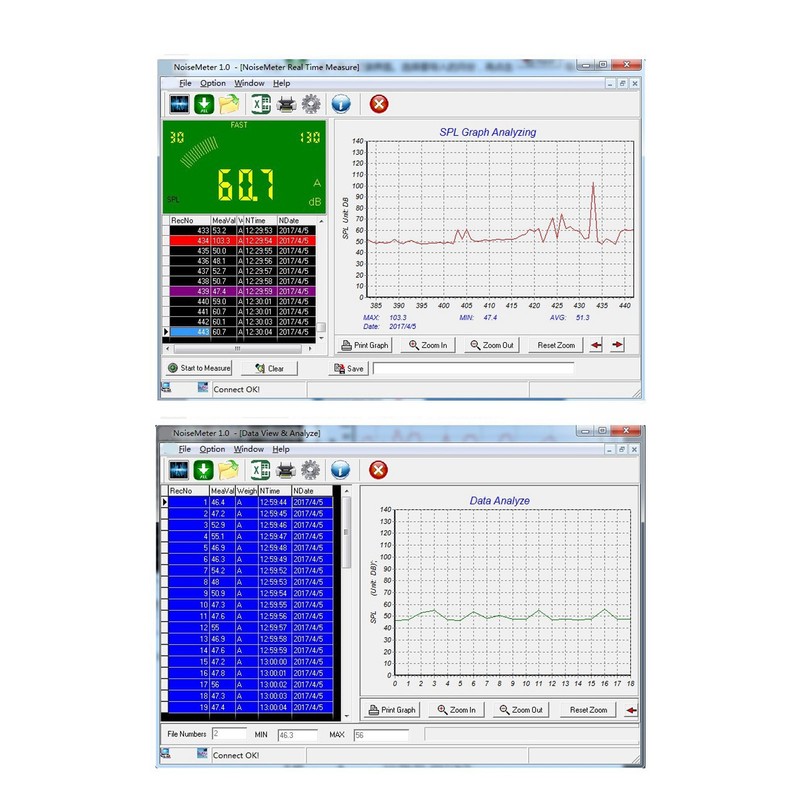The image size is (800, 800).
Task: Open settings gear in Real Time Measure toolbar
Action: point(310,104)
